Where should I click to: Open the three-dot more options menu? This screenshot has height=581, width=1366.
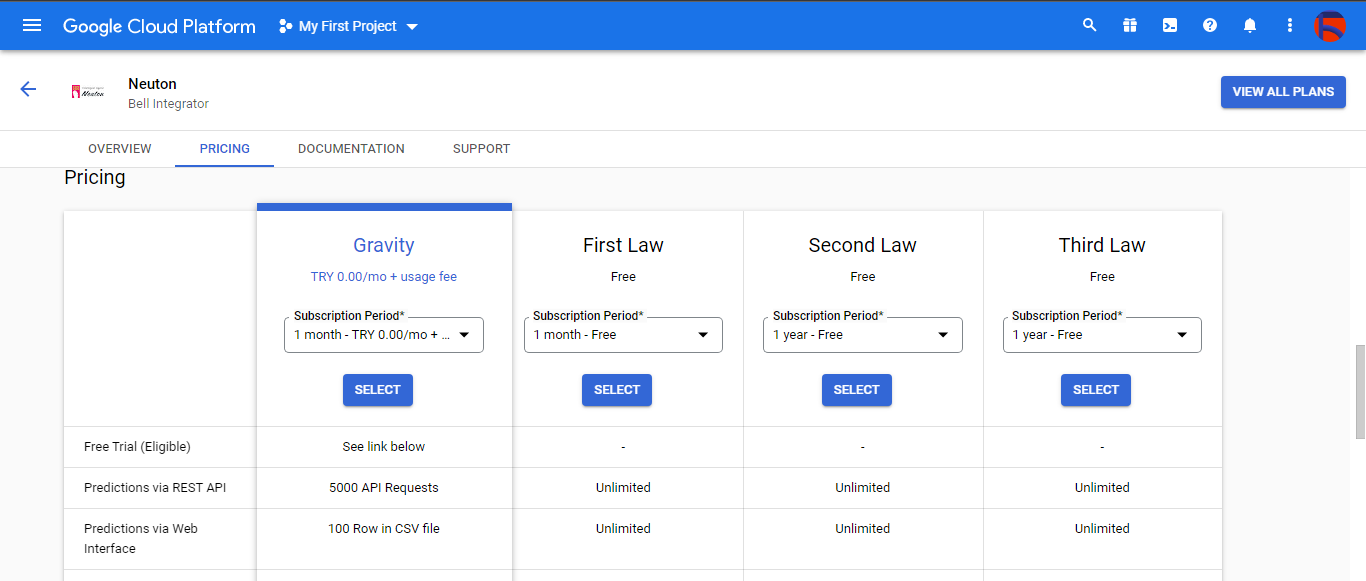1290,26
